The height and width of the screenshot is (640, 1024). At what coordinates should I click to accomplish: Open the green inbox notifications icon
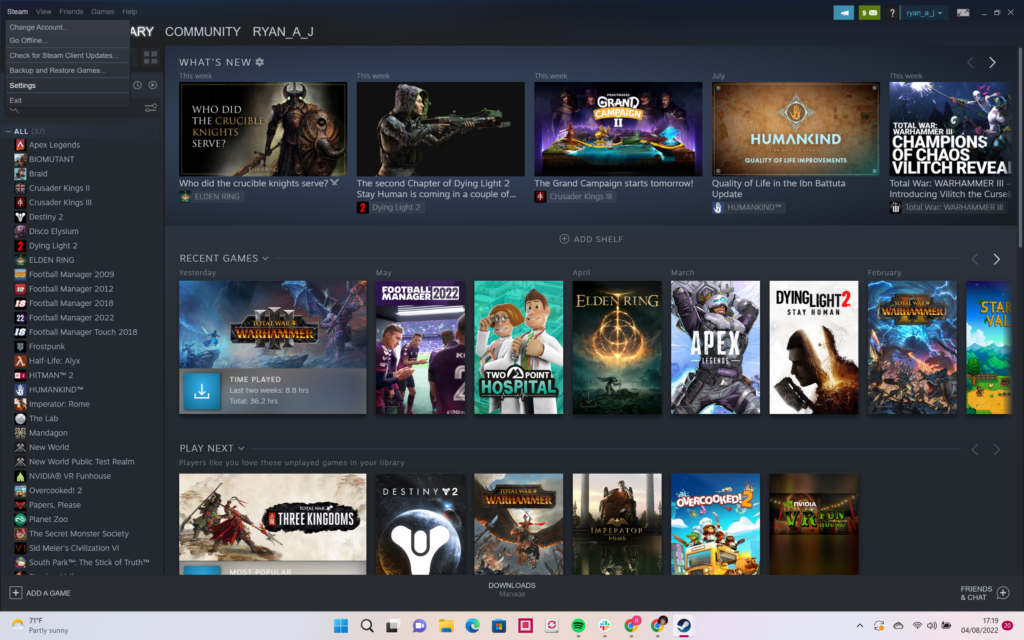click(x=869, y=12)
